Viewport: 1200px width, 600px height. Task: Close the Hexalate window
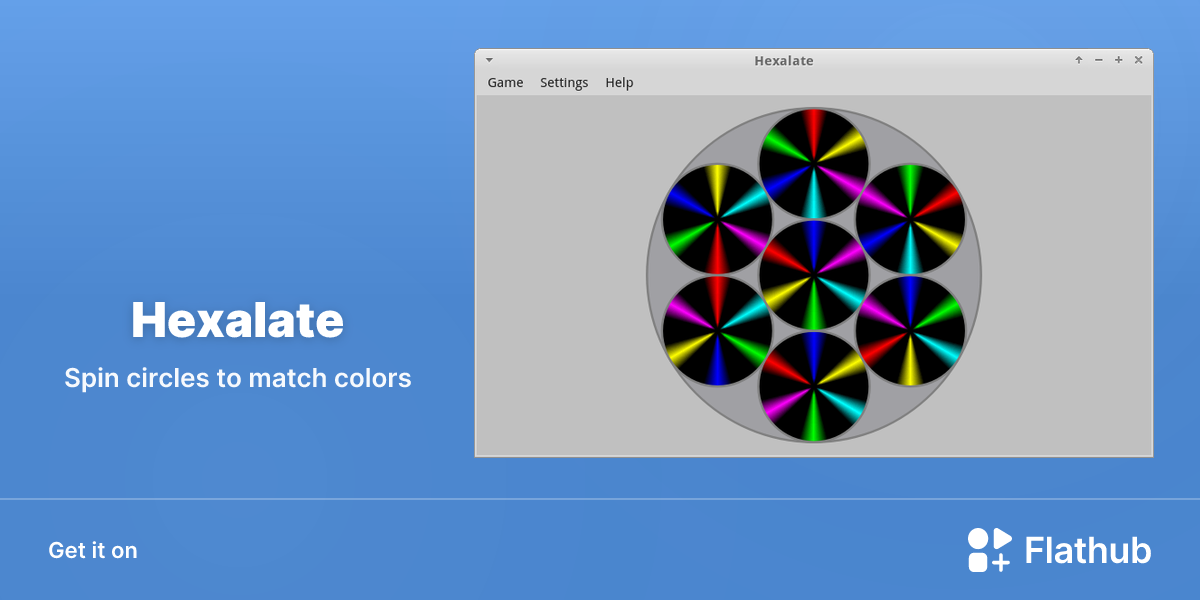1139,60
